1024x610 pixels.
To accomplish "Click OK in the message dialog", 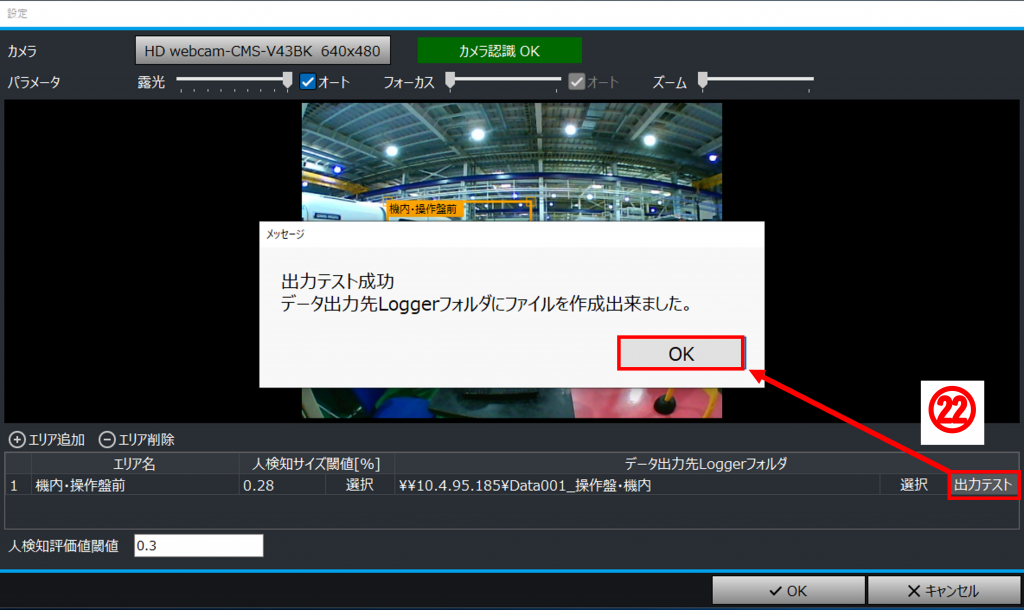I will [x=680, y=353].
